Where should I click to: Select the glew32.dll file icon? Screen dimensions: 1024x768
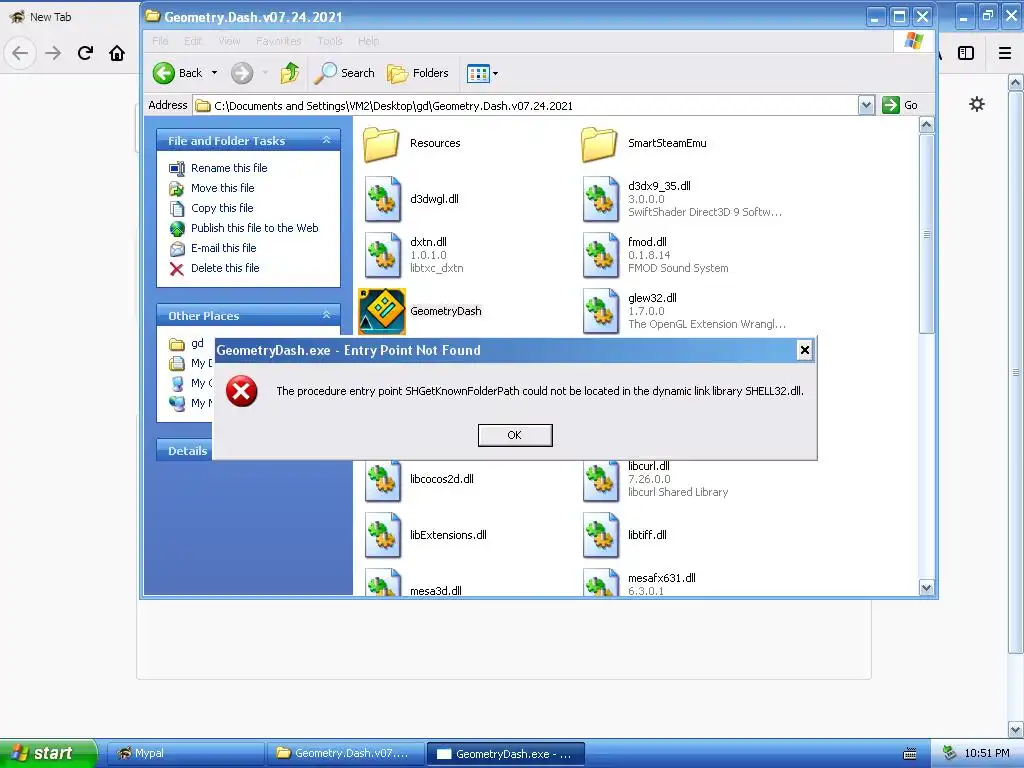[600, 312]
